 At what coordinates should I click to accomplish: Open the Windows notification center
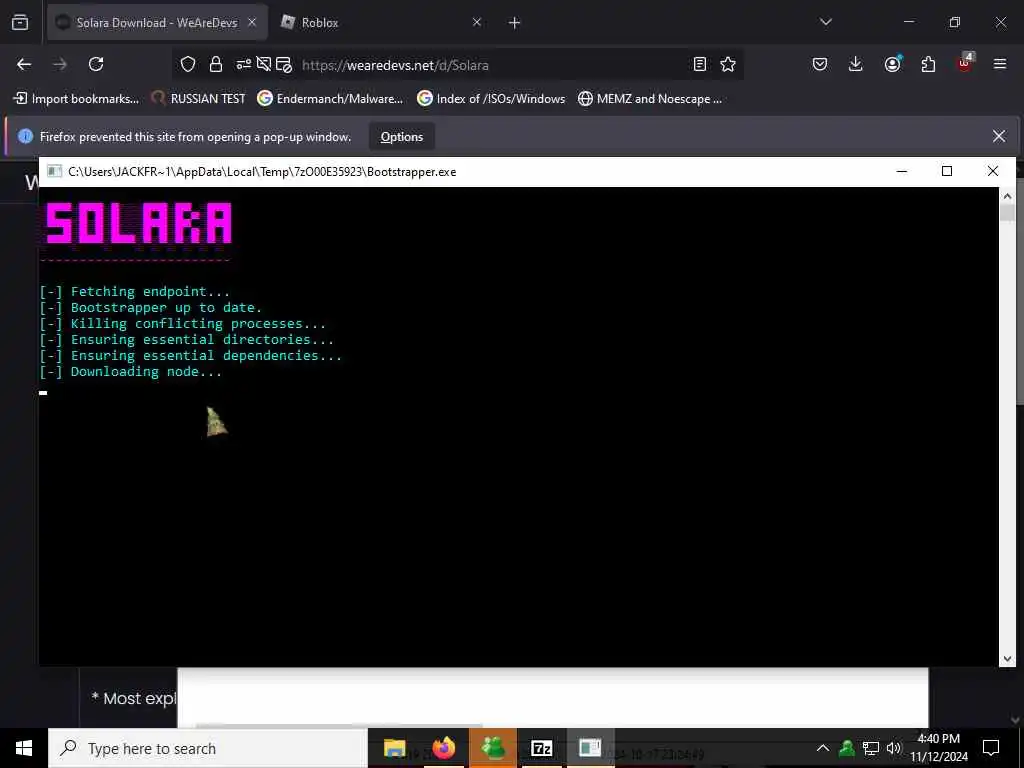click(x=991, y=748)
